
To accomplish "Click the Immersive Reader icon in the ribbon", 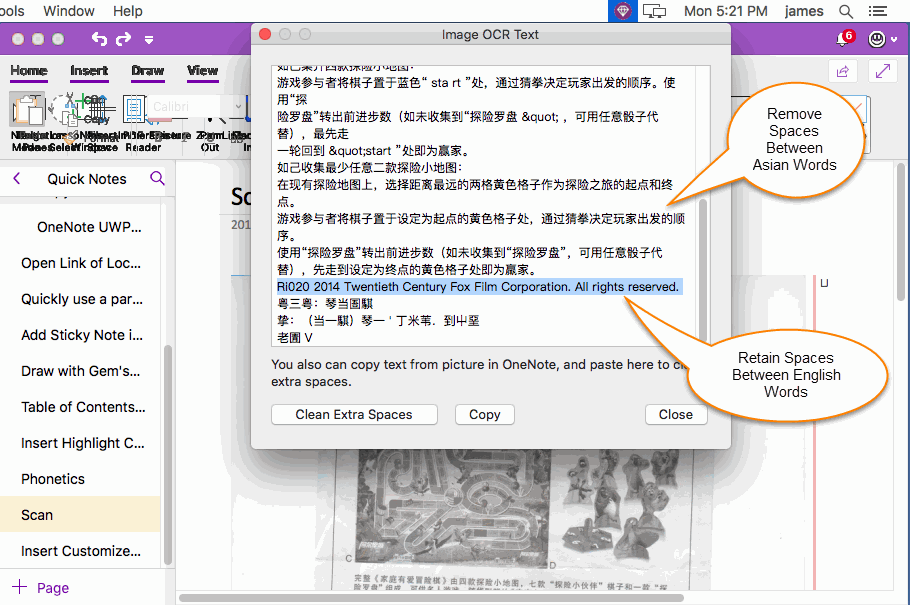I will point(134,109).
